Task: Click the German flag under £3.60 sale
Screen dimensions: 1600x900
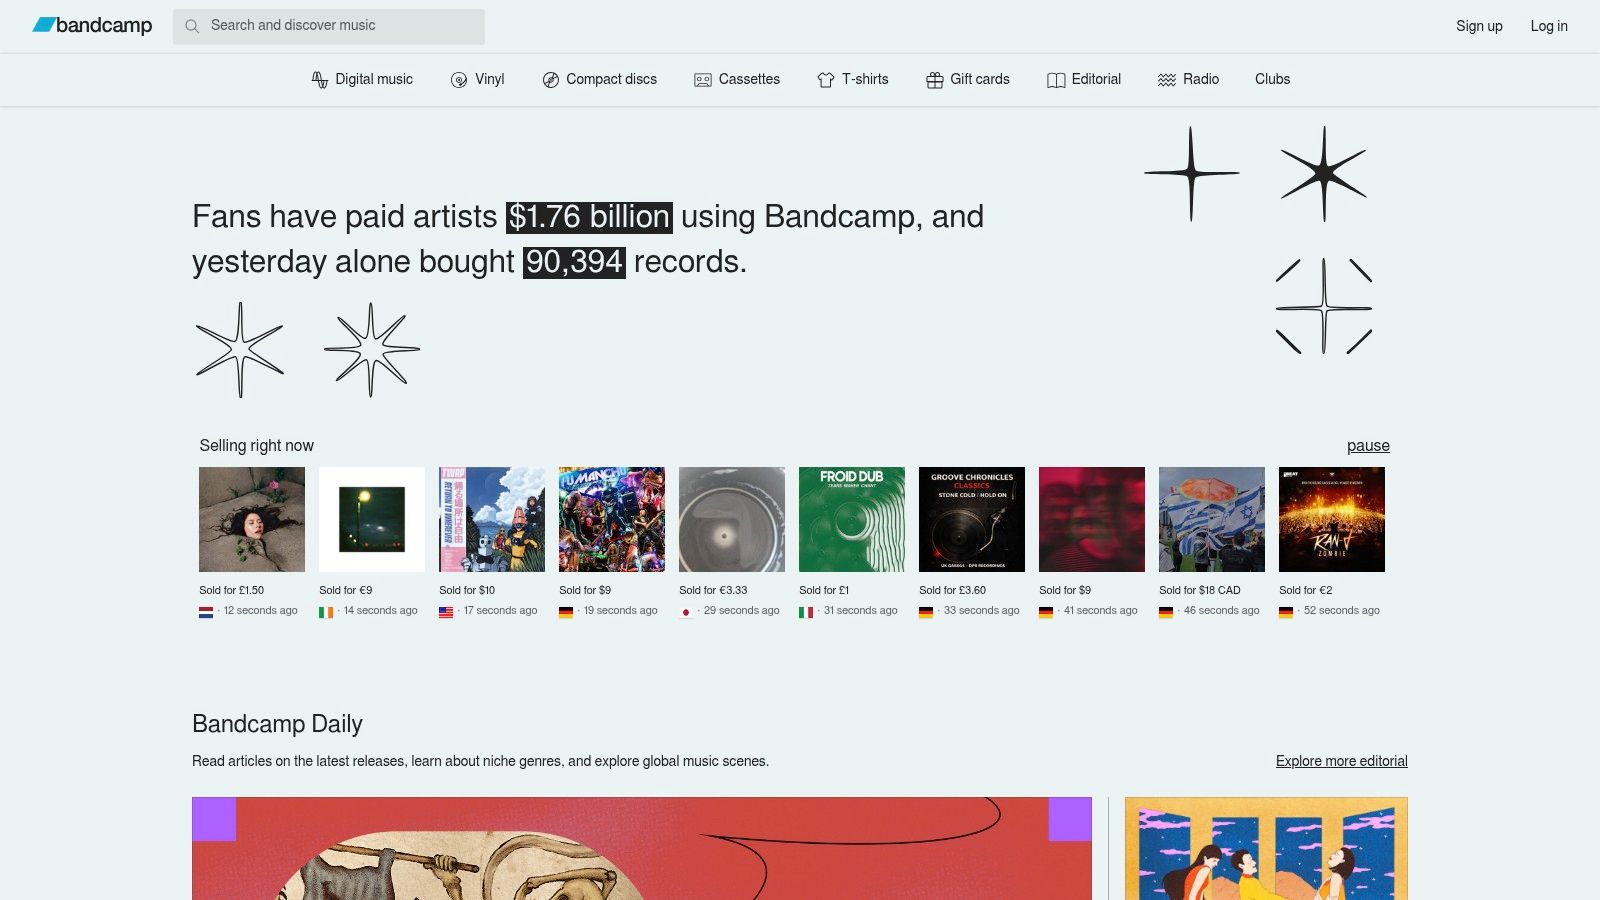Action: (926, 612)
